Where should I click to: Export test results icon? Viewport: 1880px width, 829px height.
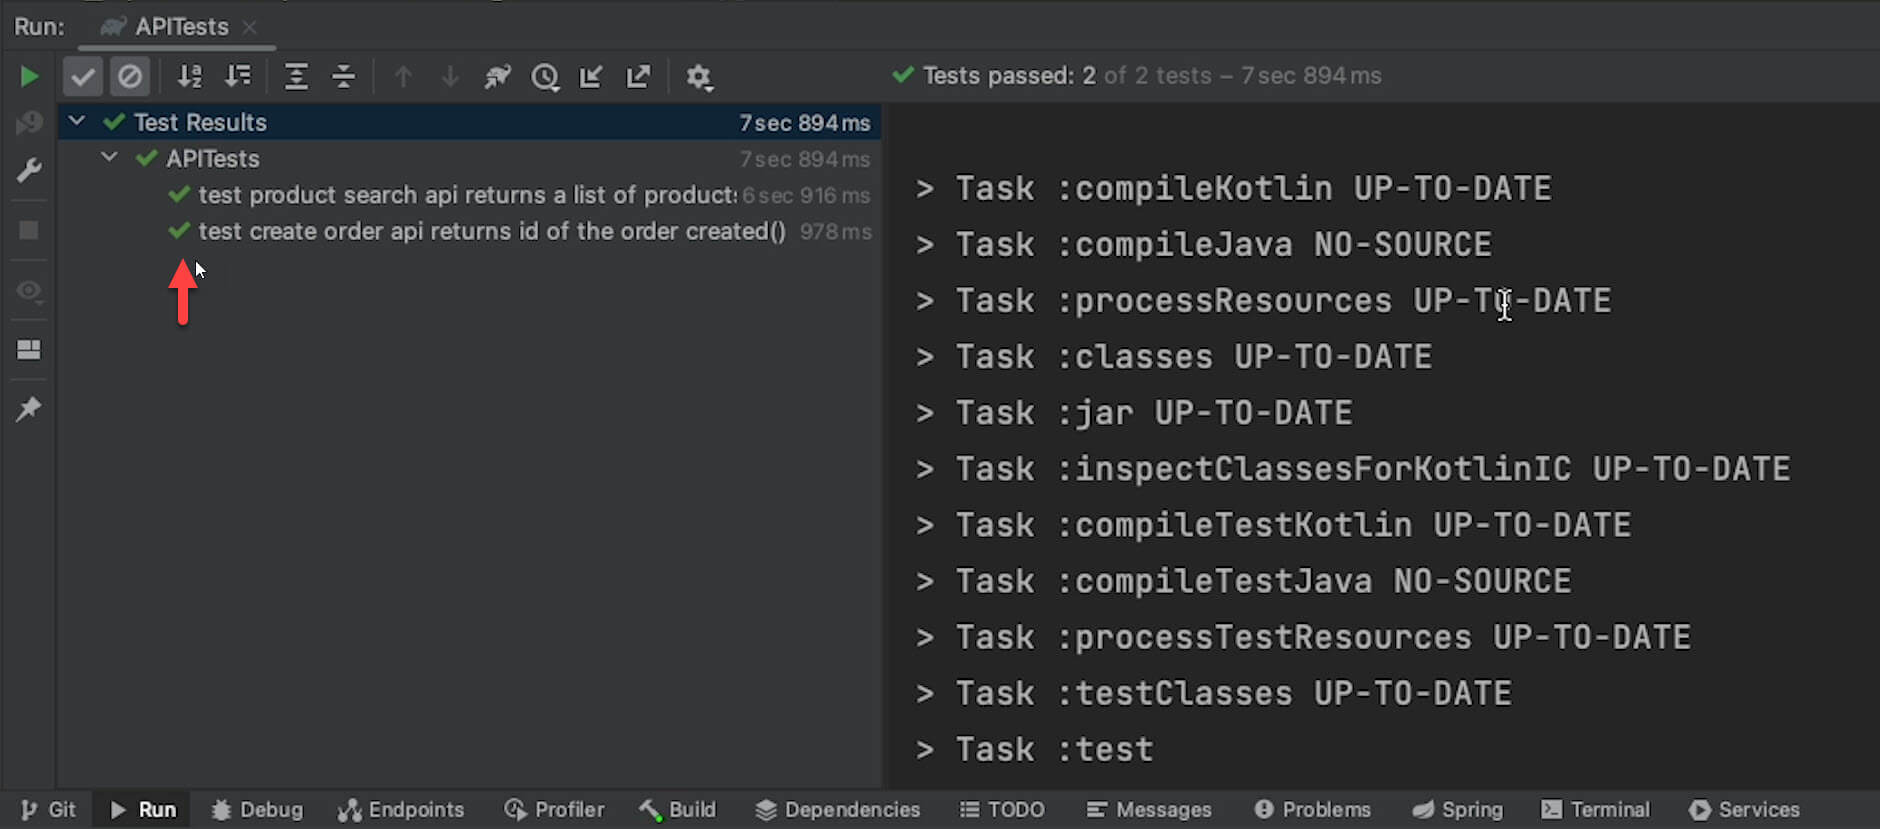[638, 77]
